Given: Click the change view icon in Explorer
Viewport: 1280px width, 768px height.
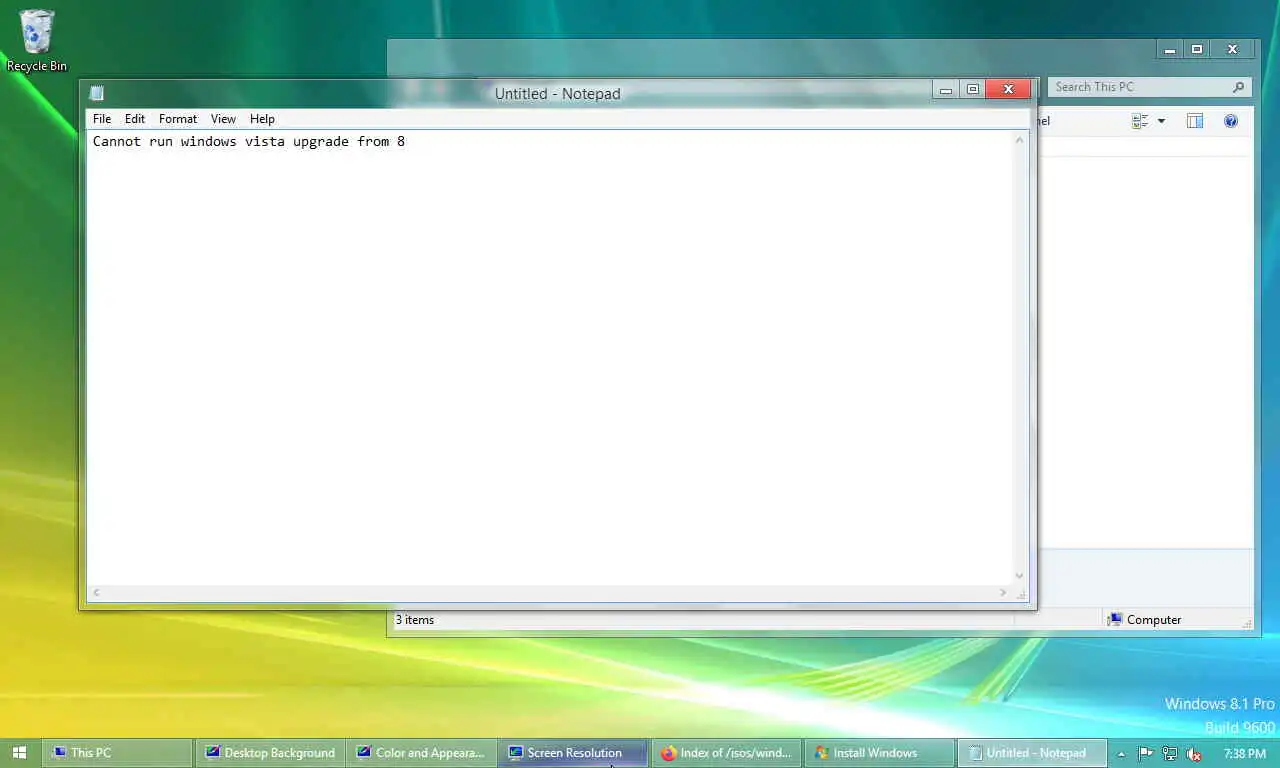Looking at the screenshot, I should (x=1140, y=121).
